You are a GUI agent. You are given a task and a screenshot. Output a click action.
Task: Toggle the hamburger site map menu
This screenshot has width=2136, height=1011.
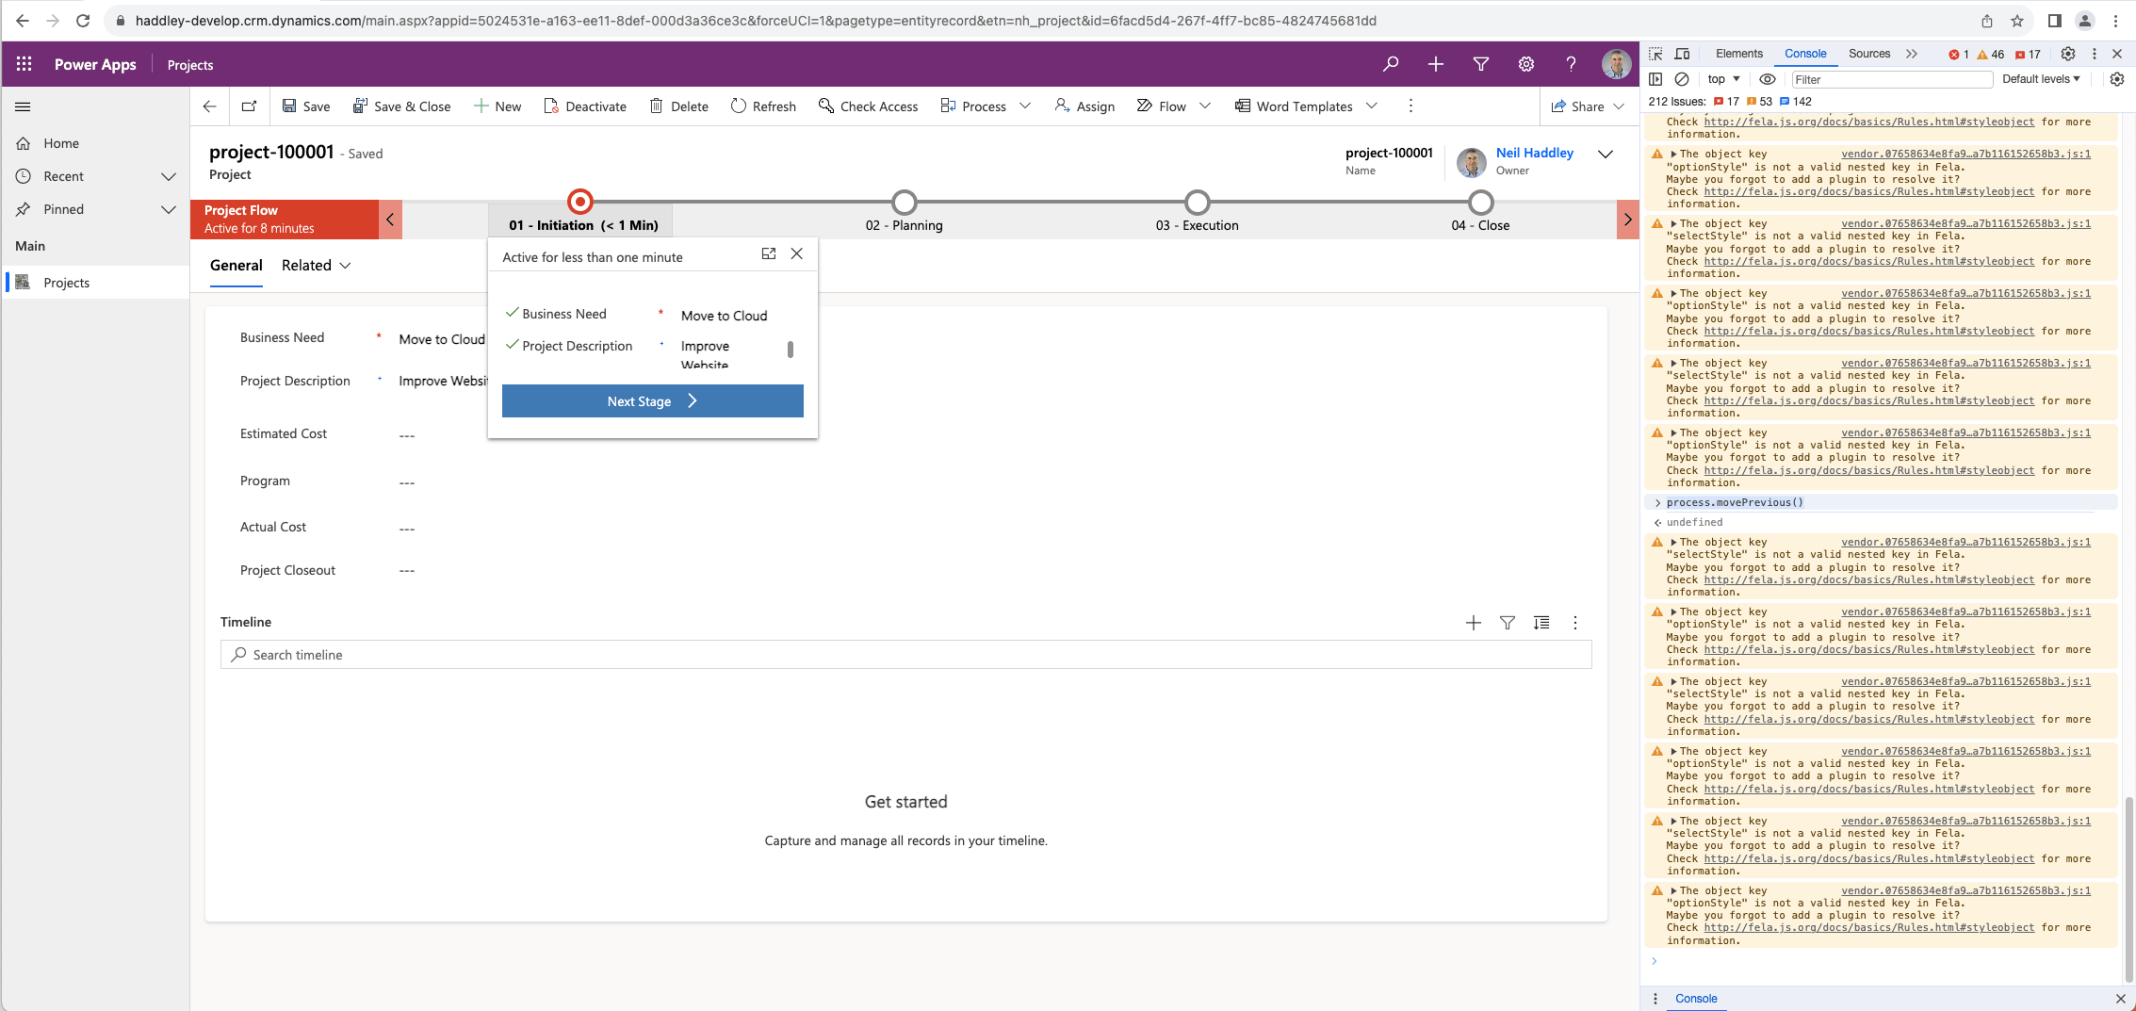coord(23,106)
